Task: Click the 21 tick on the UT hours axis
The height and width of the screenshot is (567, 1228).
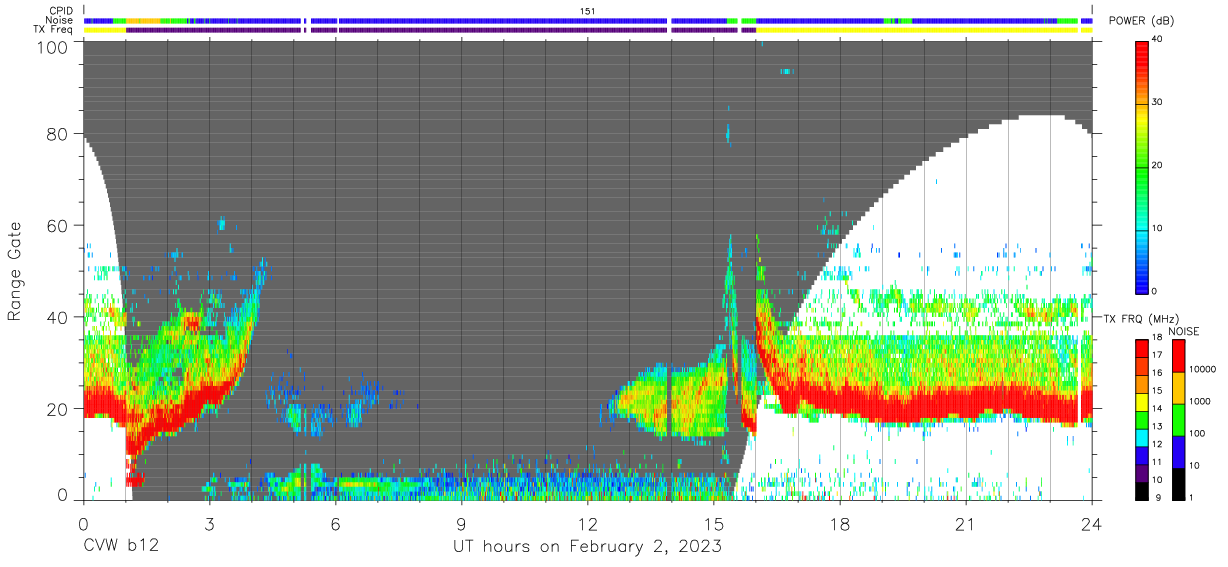Action: click(x=966, y=524)
